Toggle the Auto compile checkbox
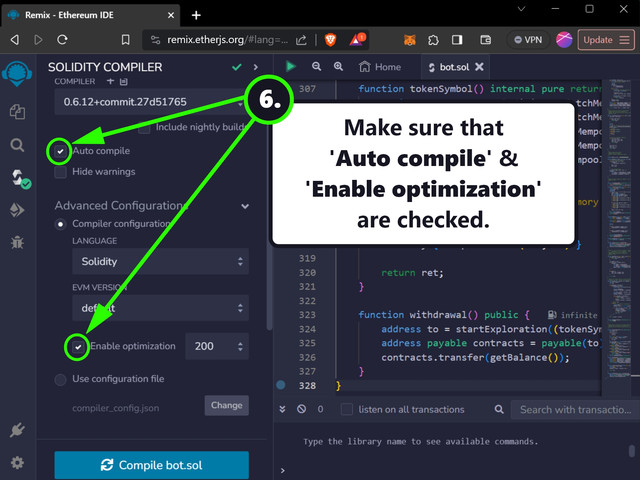This screenshot has width=640, height=480. click(x=61, y=151)
